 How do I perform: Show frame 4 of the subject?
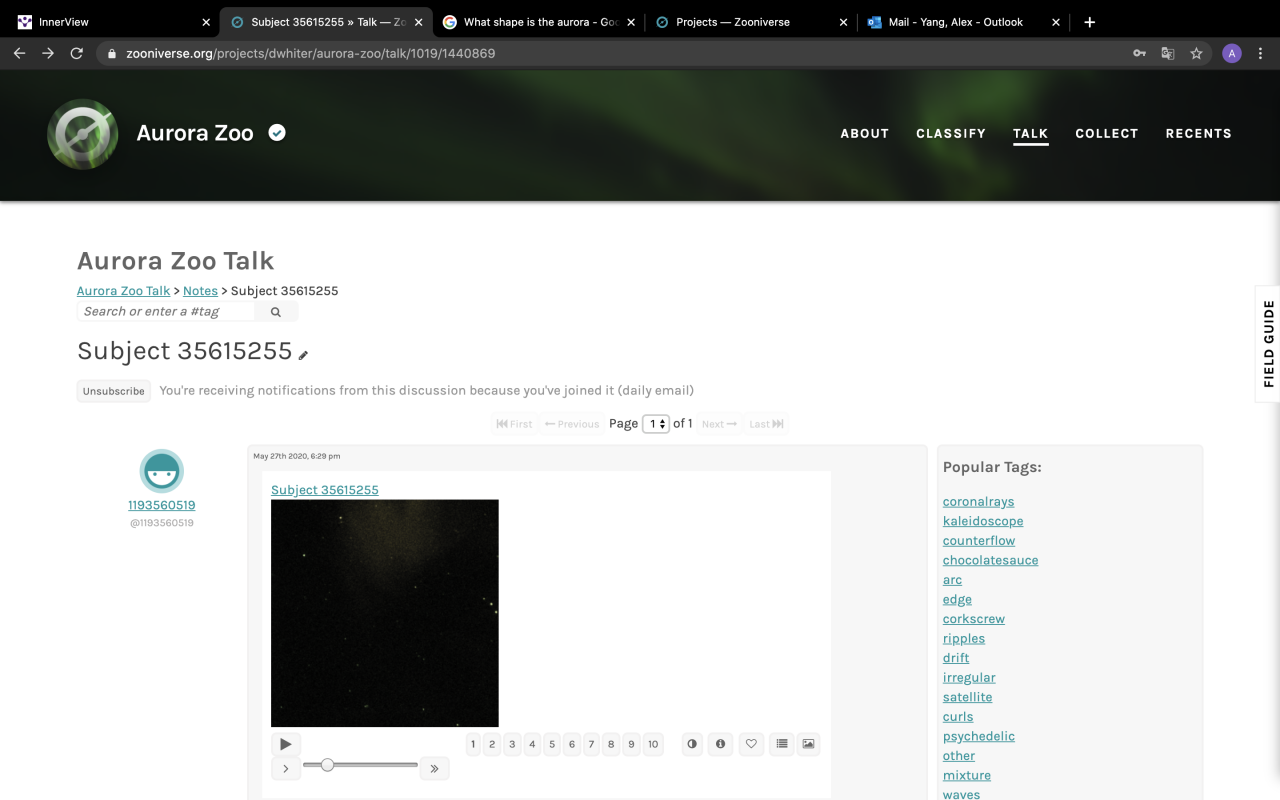[532, 744]
